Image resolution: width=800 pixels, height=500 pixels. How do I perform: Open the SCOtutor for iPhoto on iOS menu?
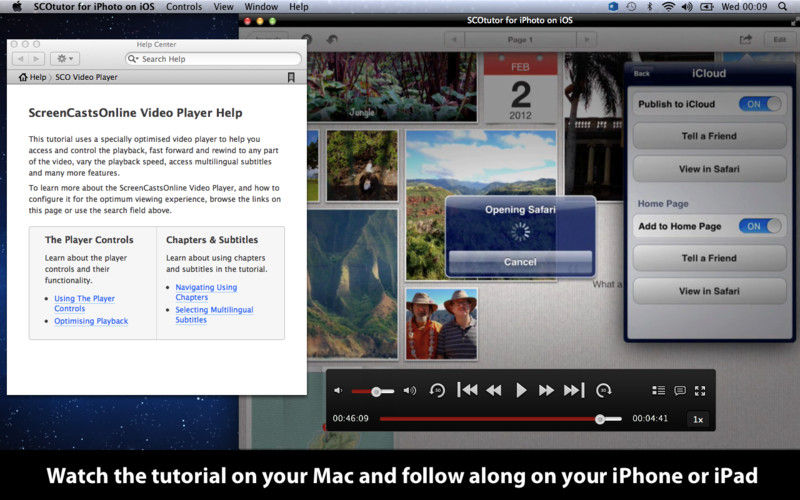pyautogui.click(x=94, y=7)
